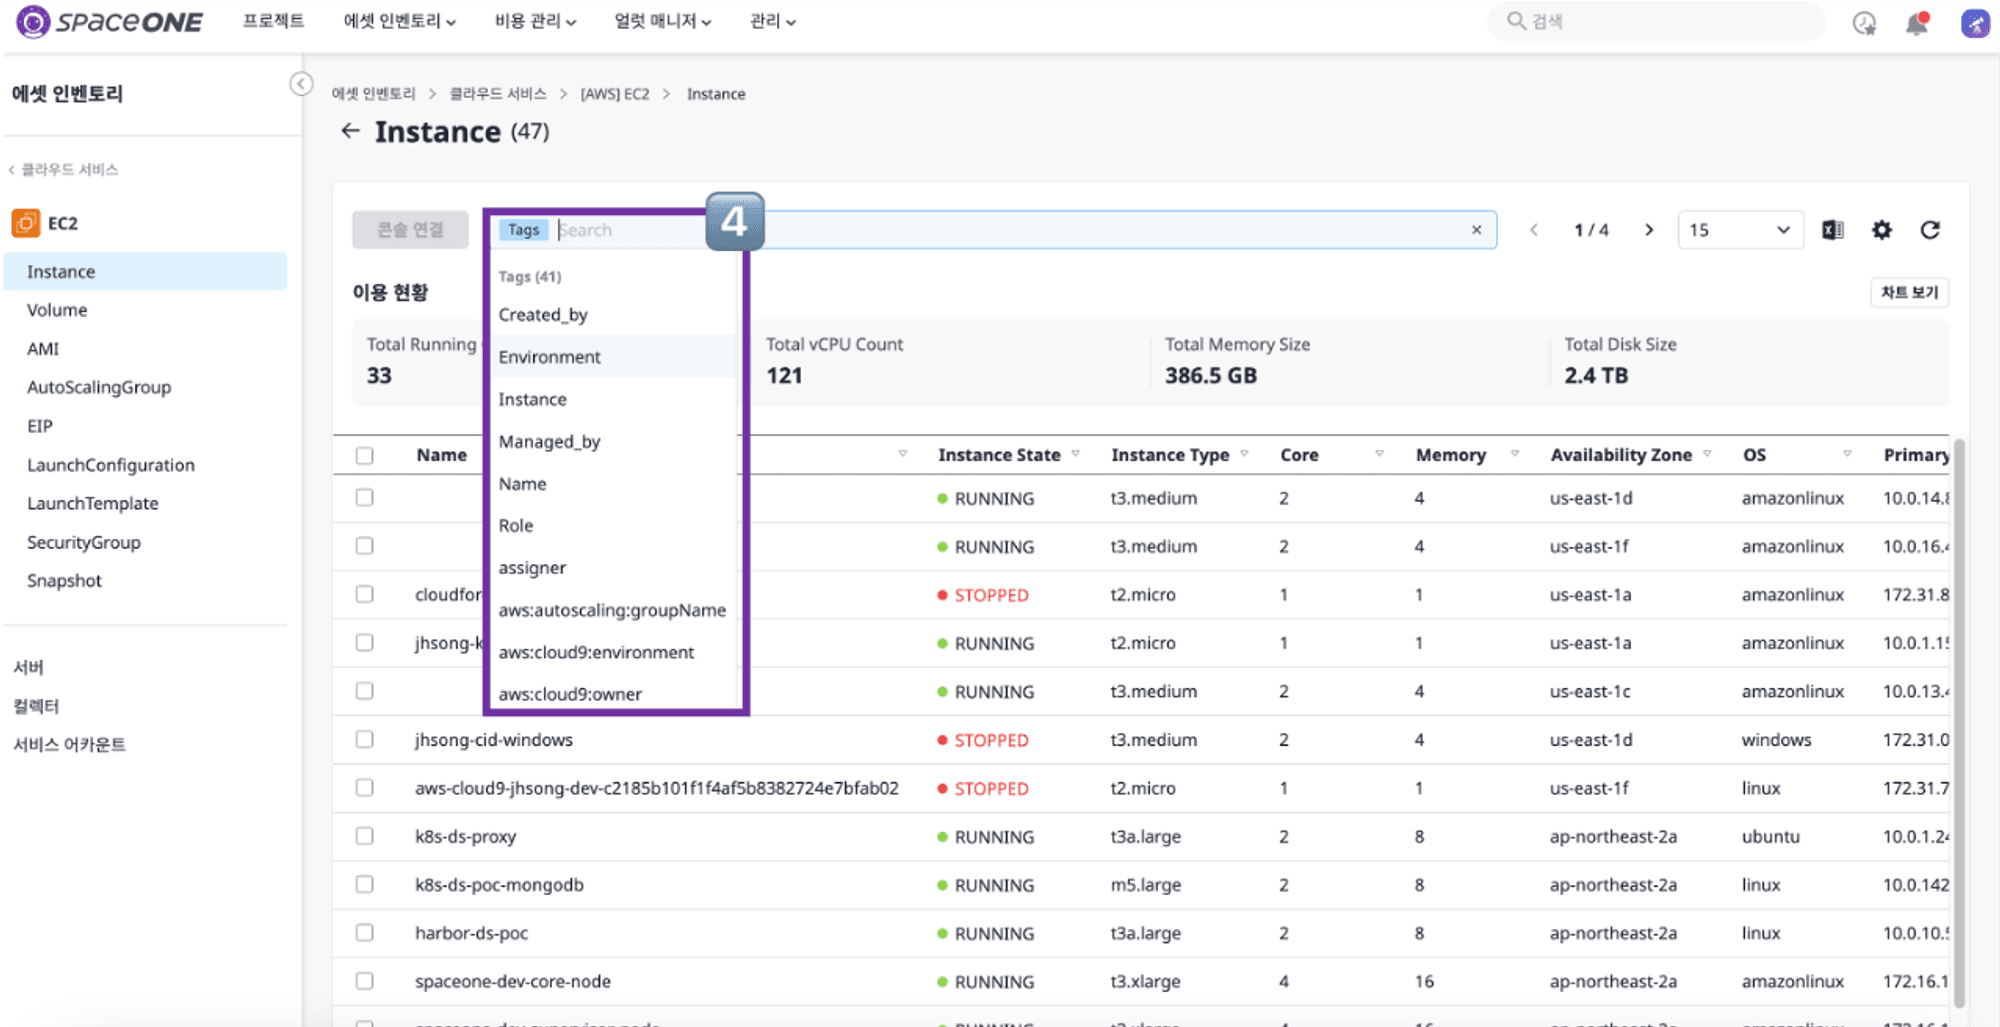This screenshot has height=1027, width=2000.
Task: Refresh the instance table
Action: (x=1930, y=230)
